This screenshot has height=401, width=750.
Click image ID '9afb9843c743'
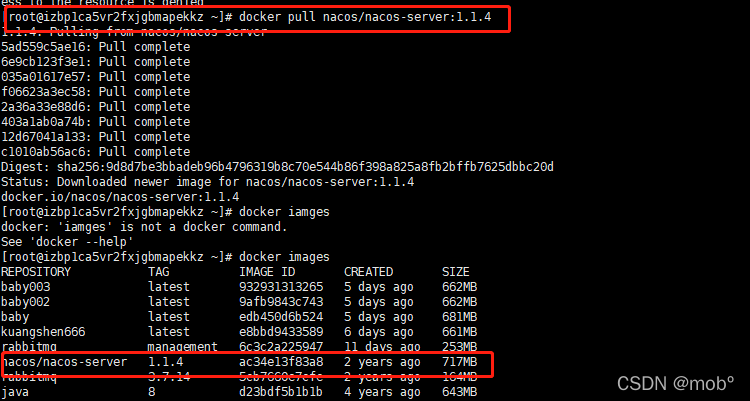pyautogui.click(x=281, y=302)
